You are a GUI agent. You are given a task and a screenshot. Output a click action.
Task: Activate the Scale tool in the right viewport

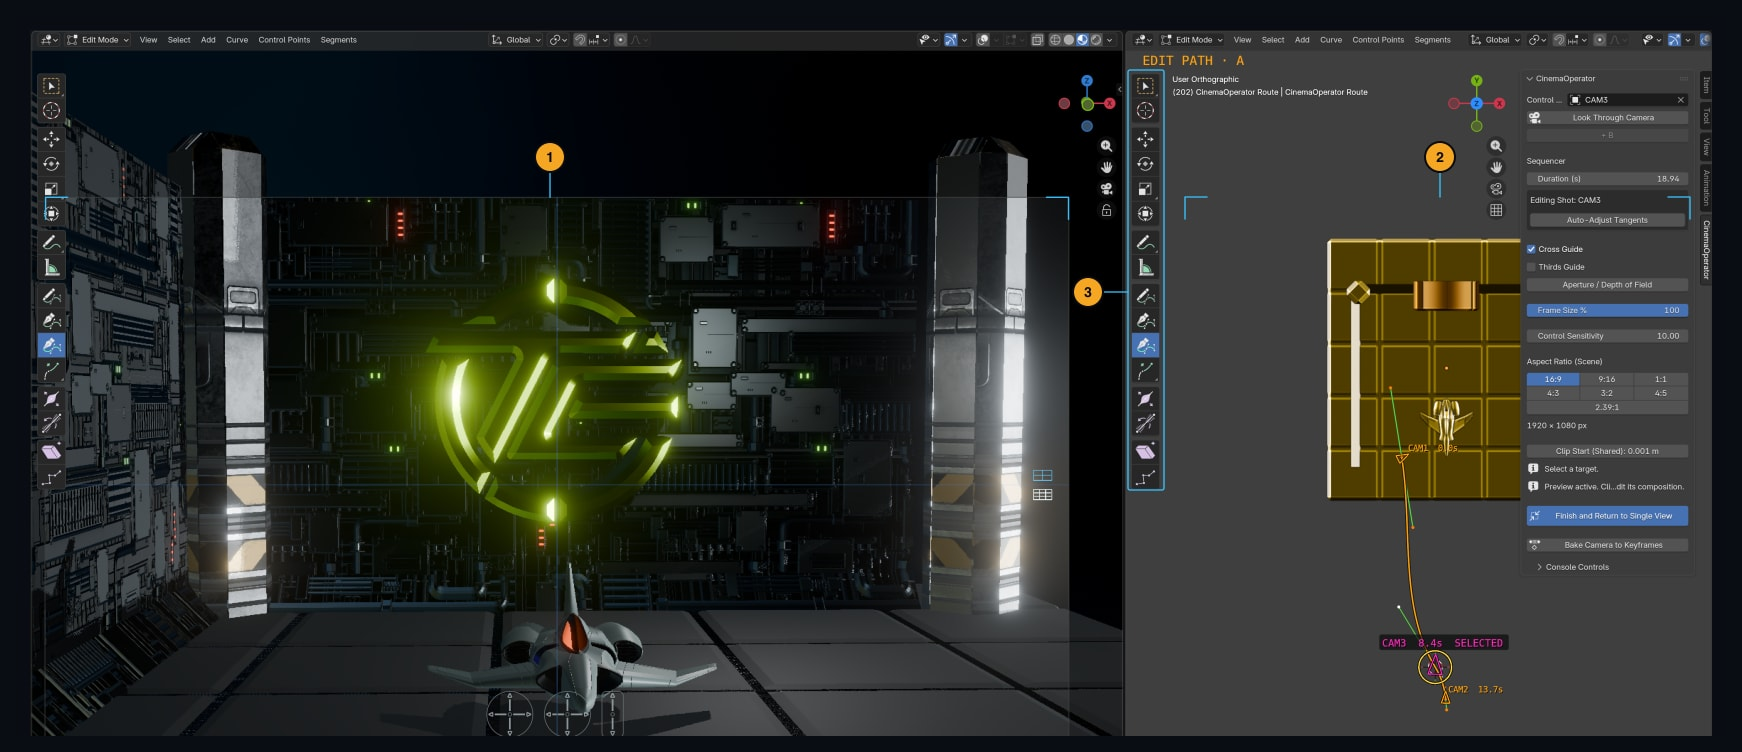pyautogui.click(x=1145, y=189)
